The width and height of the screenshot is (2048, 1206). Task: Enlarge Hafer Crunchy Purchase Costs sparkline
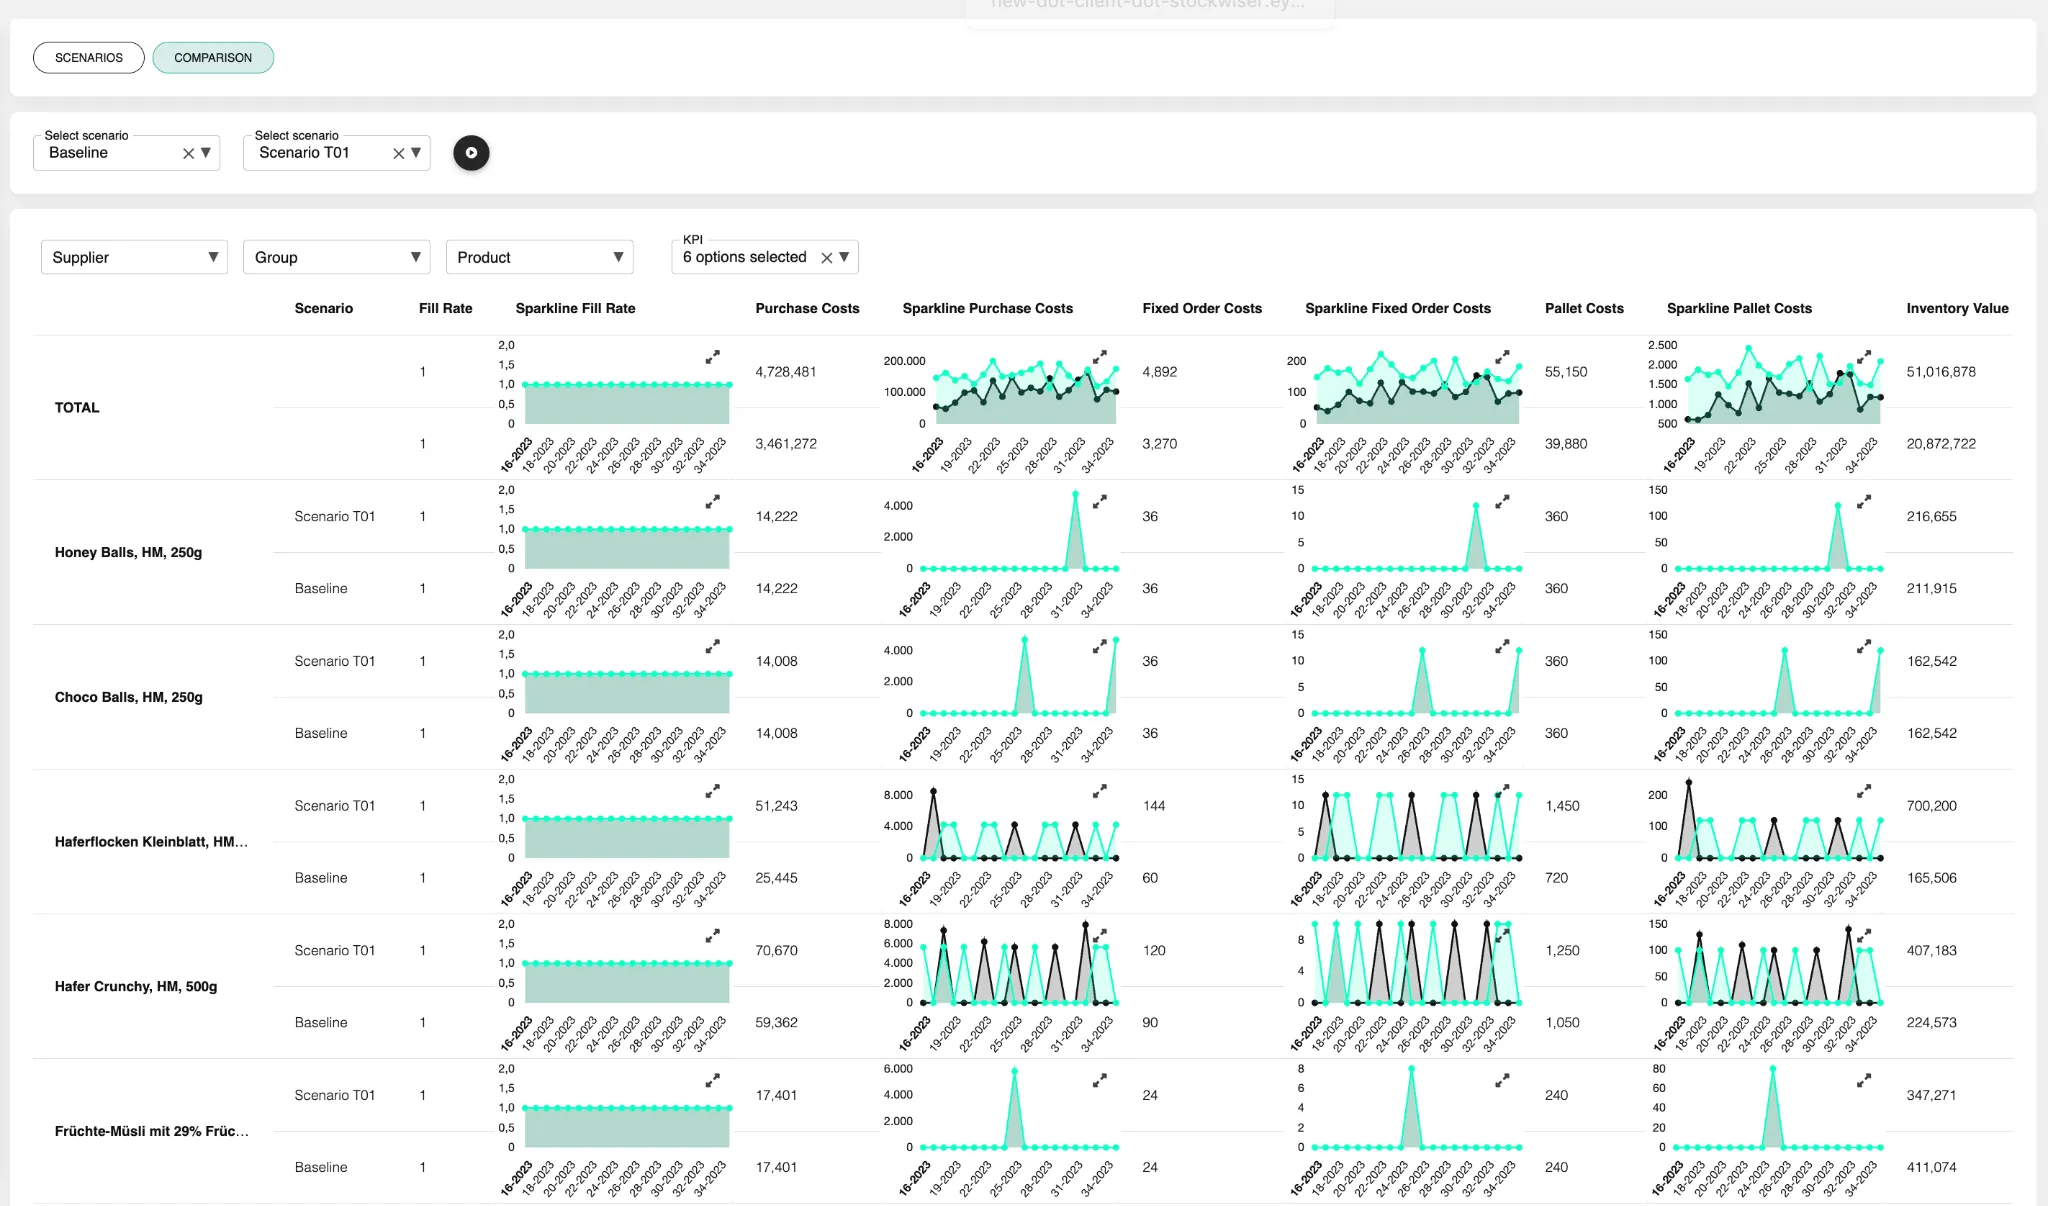coord(1101,935)
